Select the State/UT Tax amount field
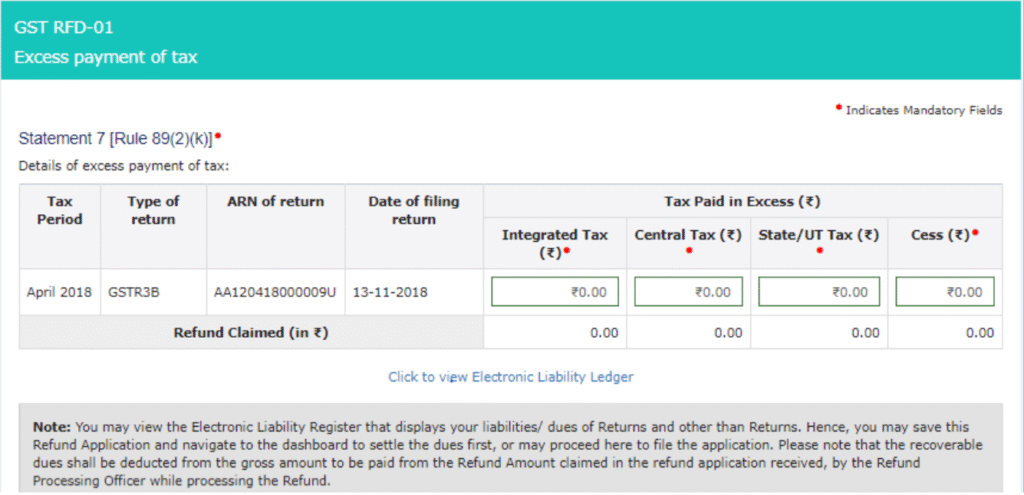Screen dimensions: 1024x495 pyautogui.click(x=819, y=292)
